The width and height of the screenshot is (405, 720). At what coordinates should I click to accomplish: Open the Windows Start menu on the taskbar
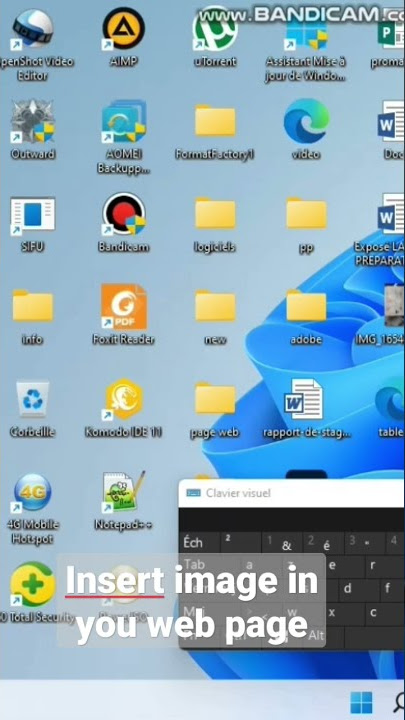pyautogui.click(x=361, y=703)
